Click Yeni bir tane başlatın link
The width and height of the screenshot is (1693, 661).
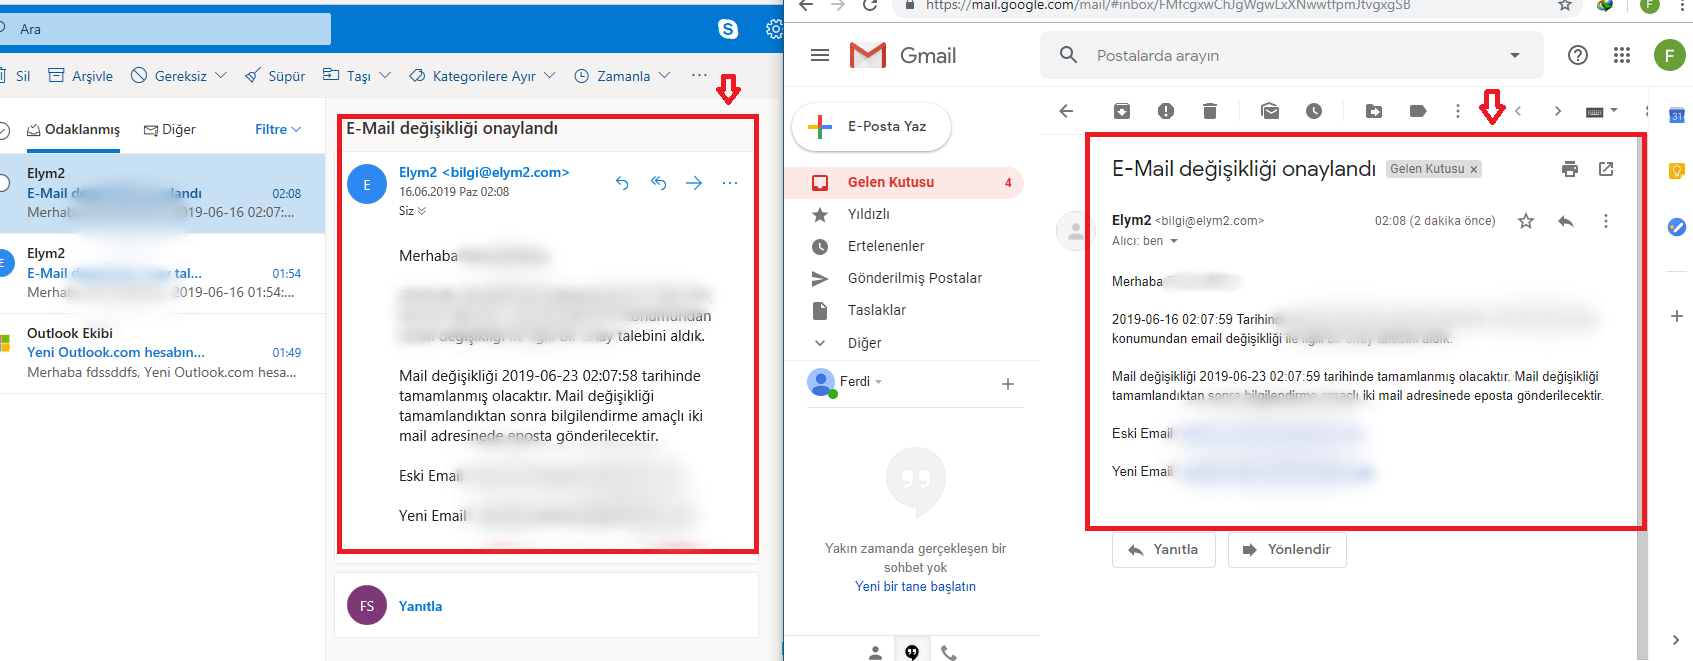tap(915, 587)
